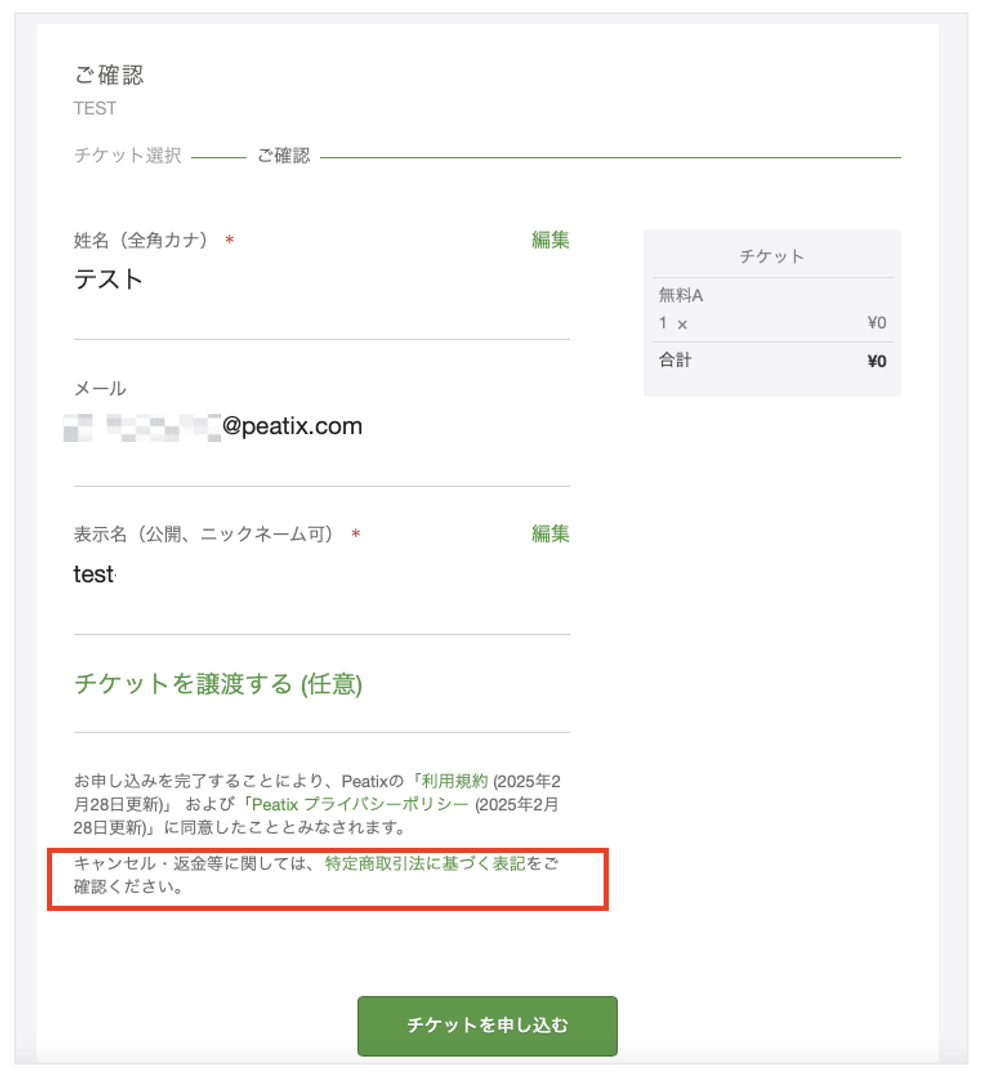The width and height of the screenshot is (982, 1082).
Task: Click the name value テスト
Action: (109, 280)
